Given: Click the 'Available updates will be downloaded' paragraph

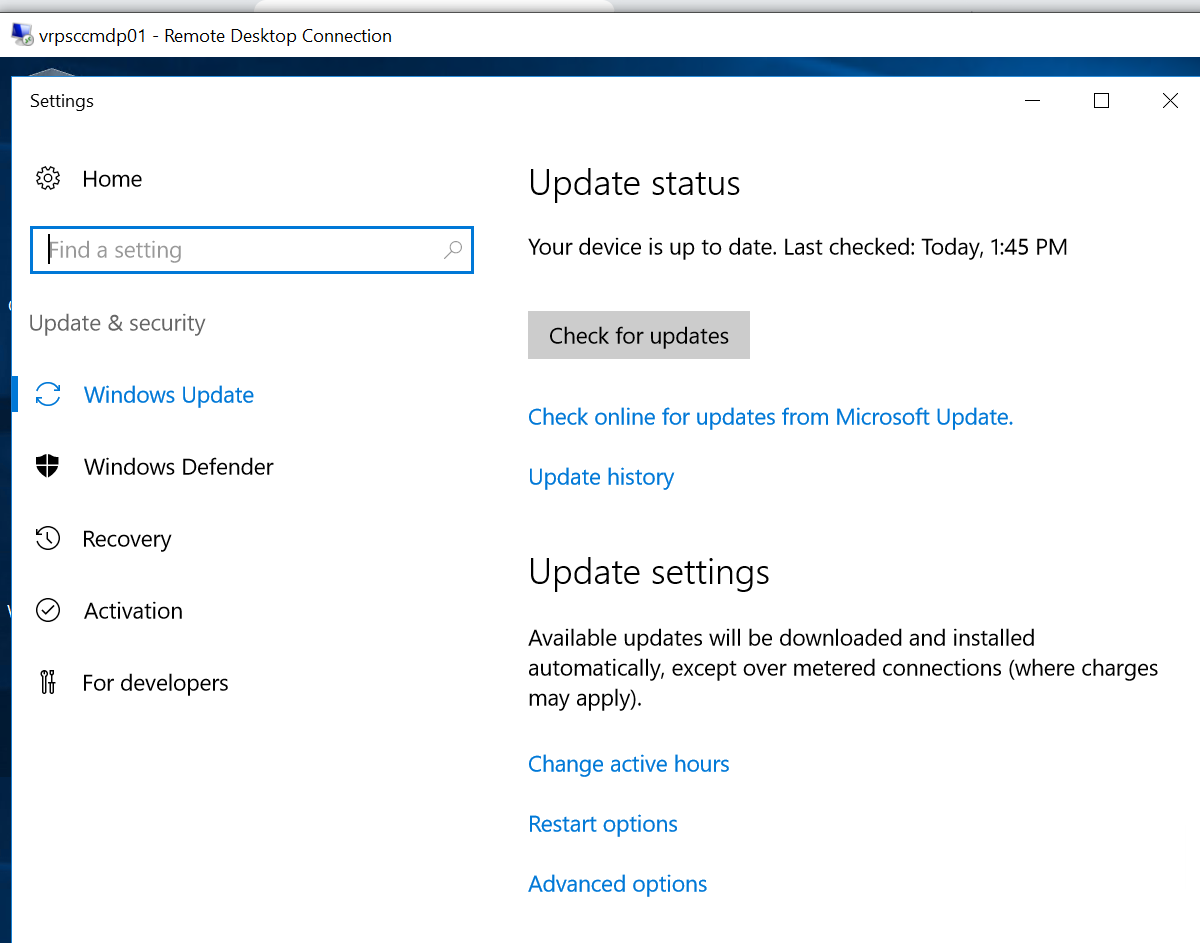Looking at the screenshot, I should 843,668.
